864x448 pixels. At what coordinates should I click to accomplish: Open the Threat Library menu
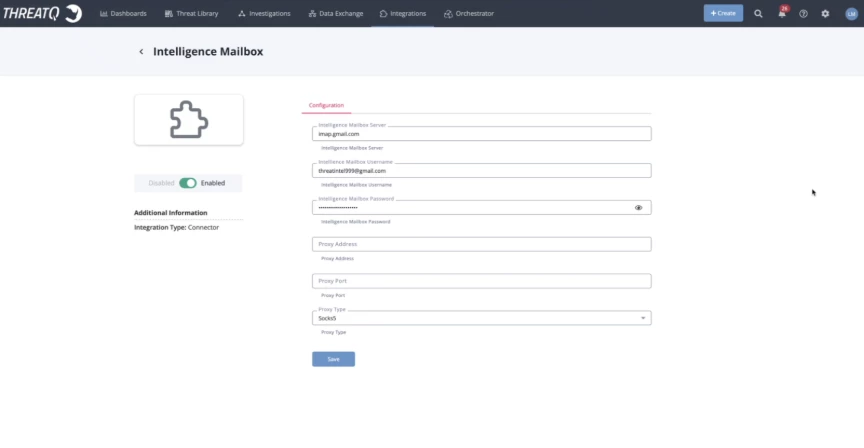coord(191,13)
